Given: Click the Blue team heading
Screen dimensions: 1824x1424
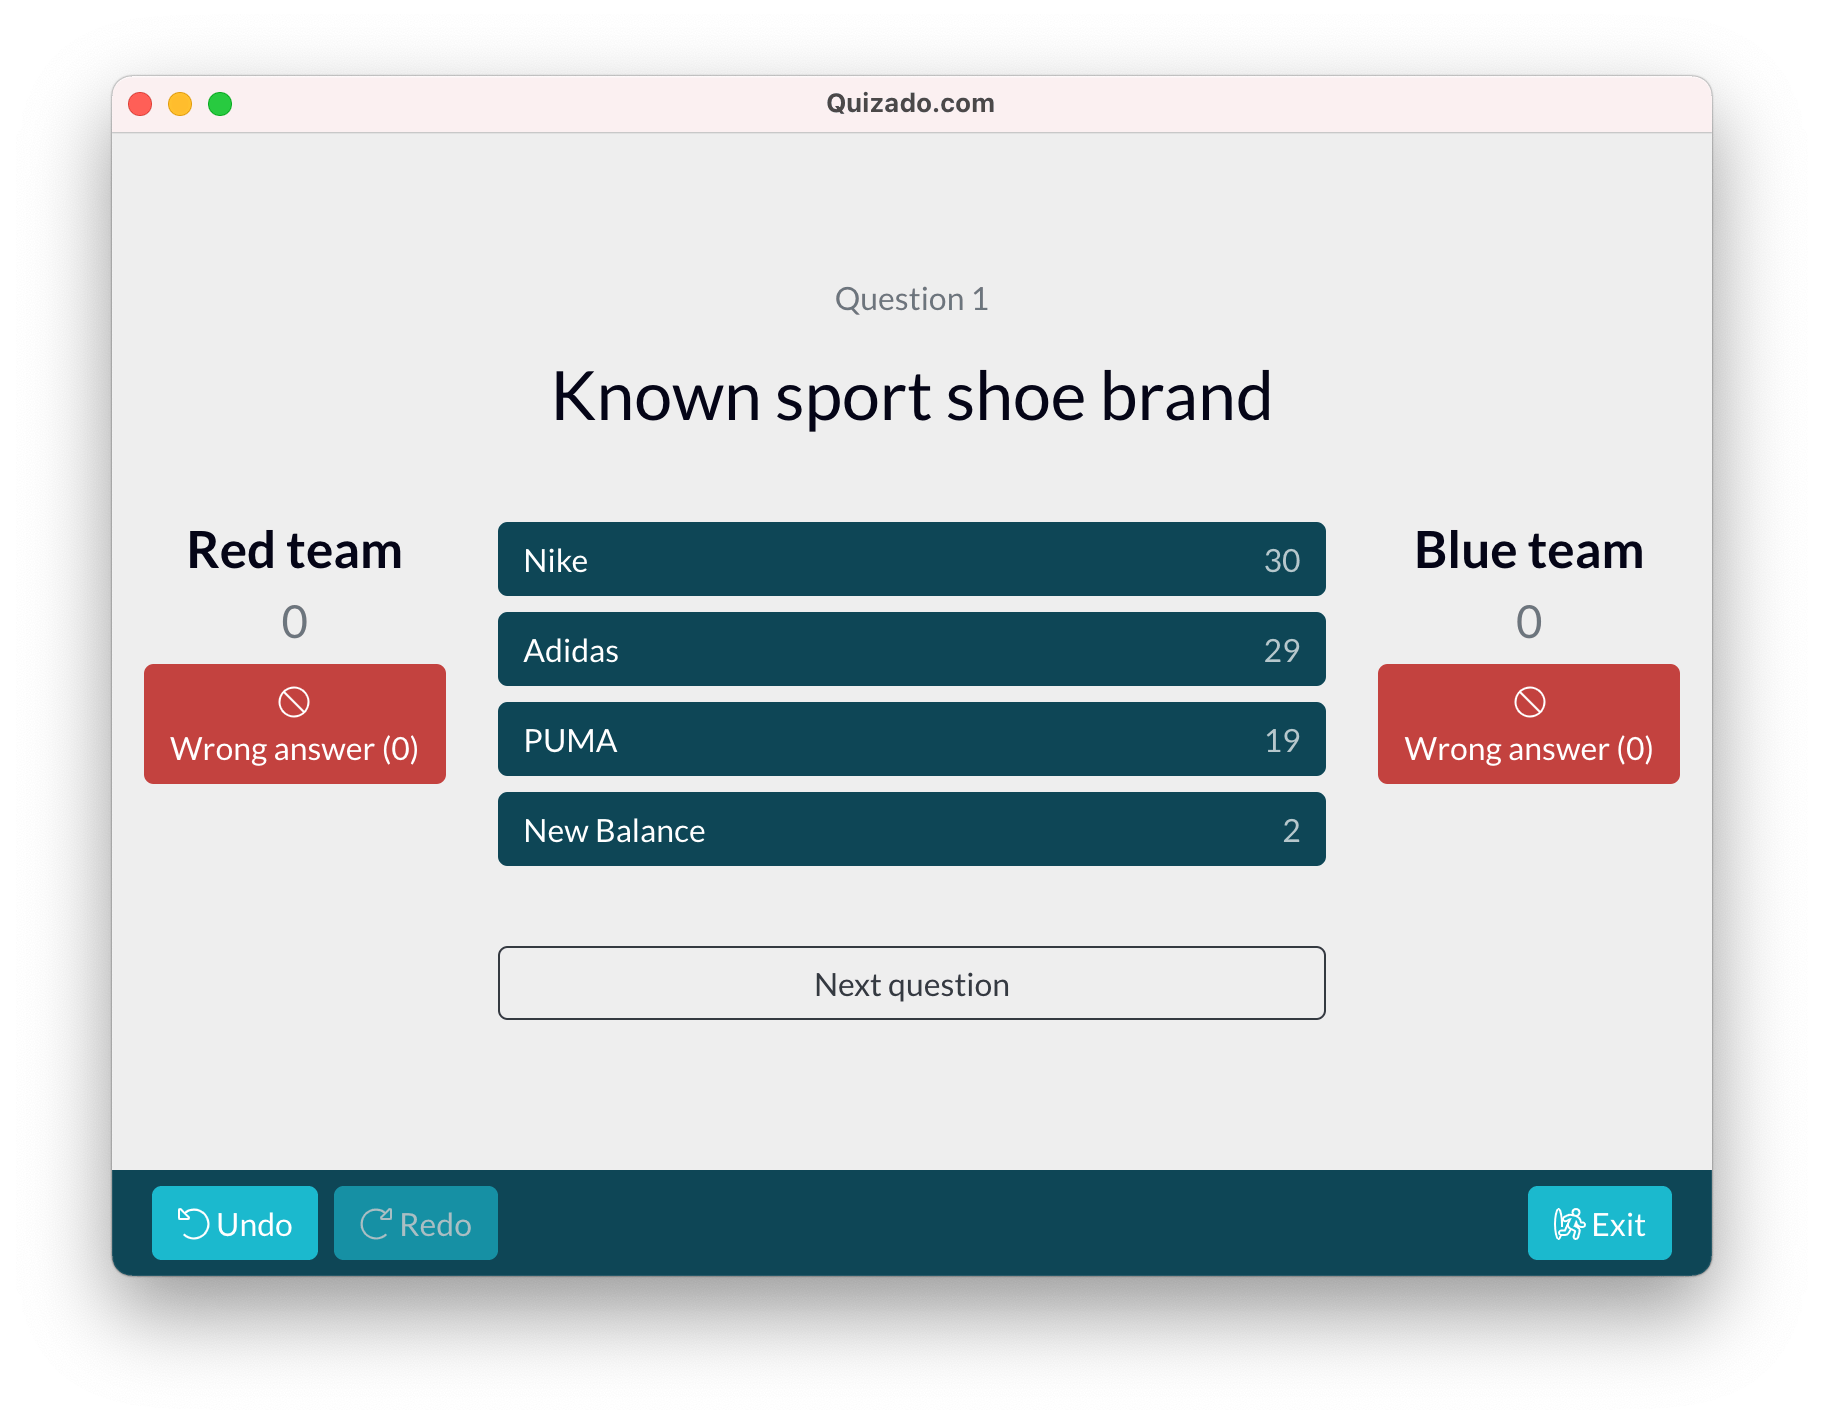Looking at the screenshot, I should [x=1529, y=550].
